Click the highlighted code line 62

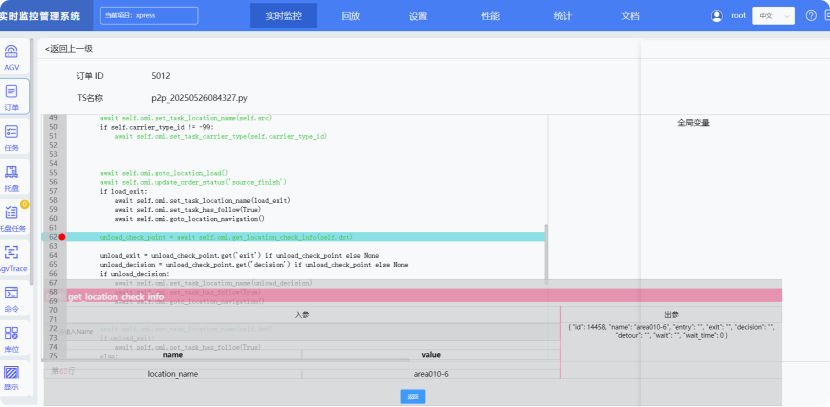(293, 237)
